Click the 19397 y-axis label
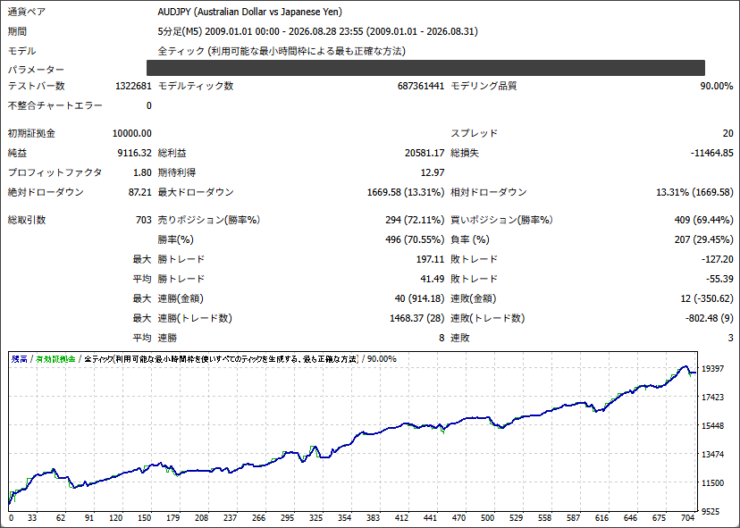740x528 pixels. (x=713, y=369)
